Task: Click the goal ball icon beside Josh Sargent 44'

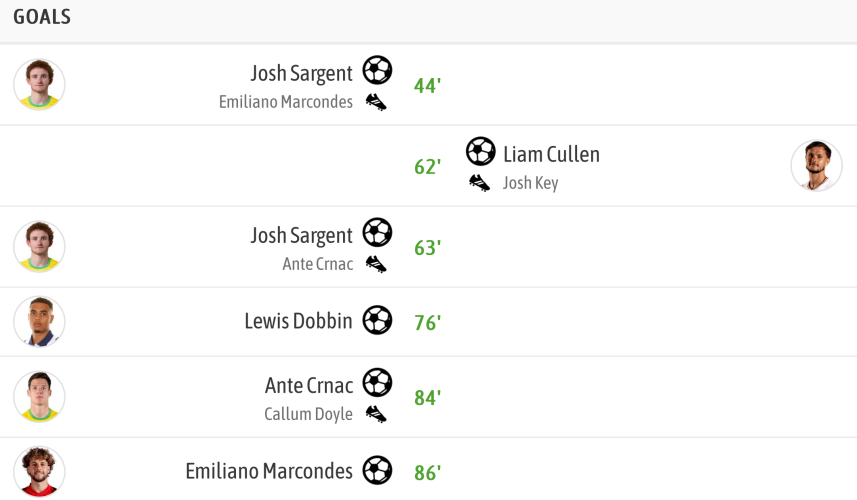Action: [x=377, y=70]
